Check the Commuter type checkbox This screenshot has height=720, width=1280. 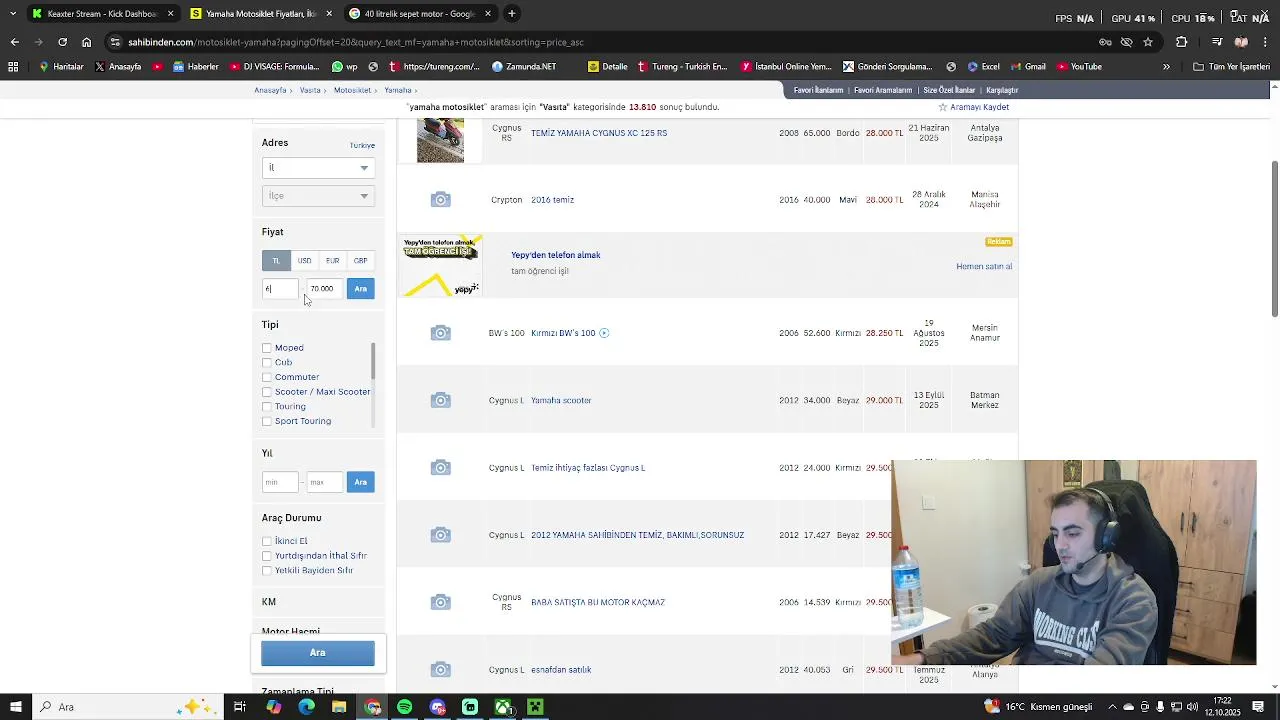[267, 377]
